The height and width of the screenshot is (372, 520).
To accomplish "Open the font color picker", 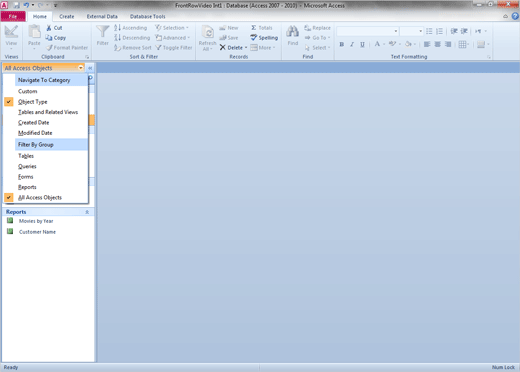I will pos(379,44).
